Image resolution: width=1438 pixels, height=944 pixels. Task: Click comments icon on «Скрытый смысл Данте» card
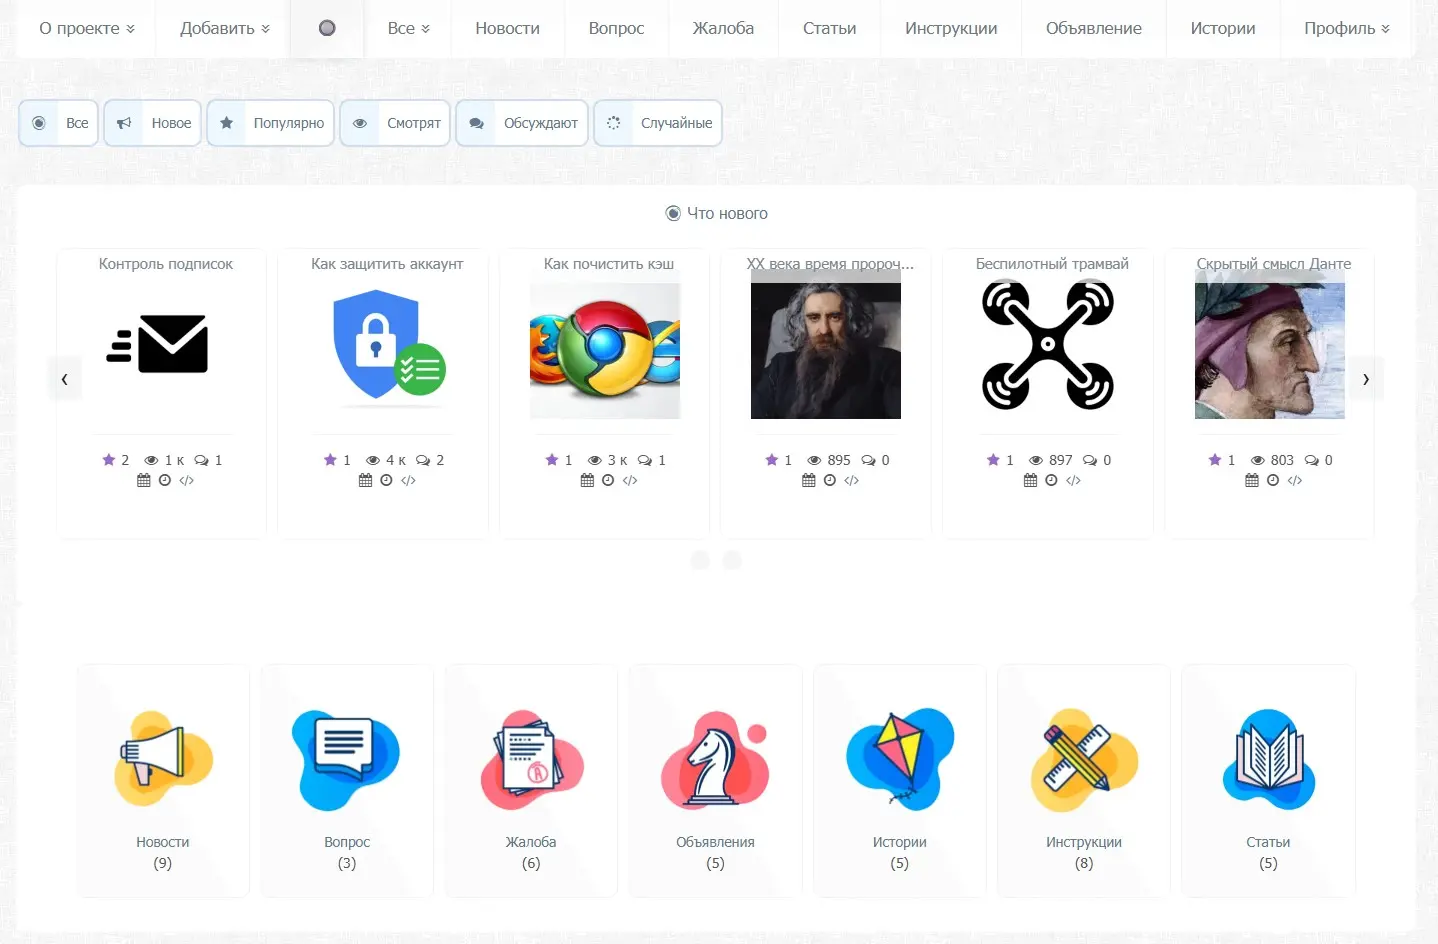click(1312, 461)
